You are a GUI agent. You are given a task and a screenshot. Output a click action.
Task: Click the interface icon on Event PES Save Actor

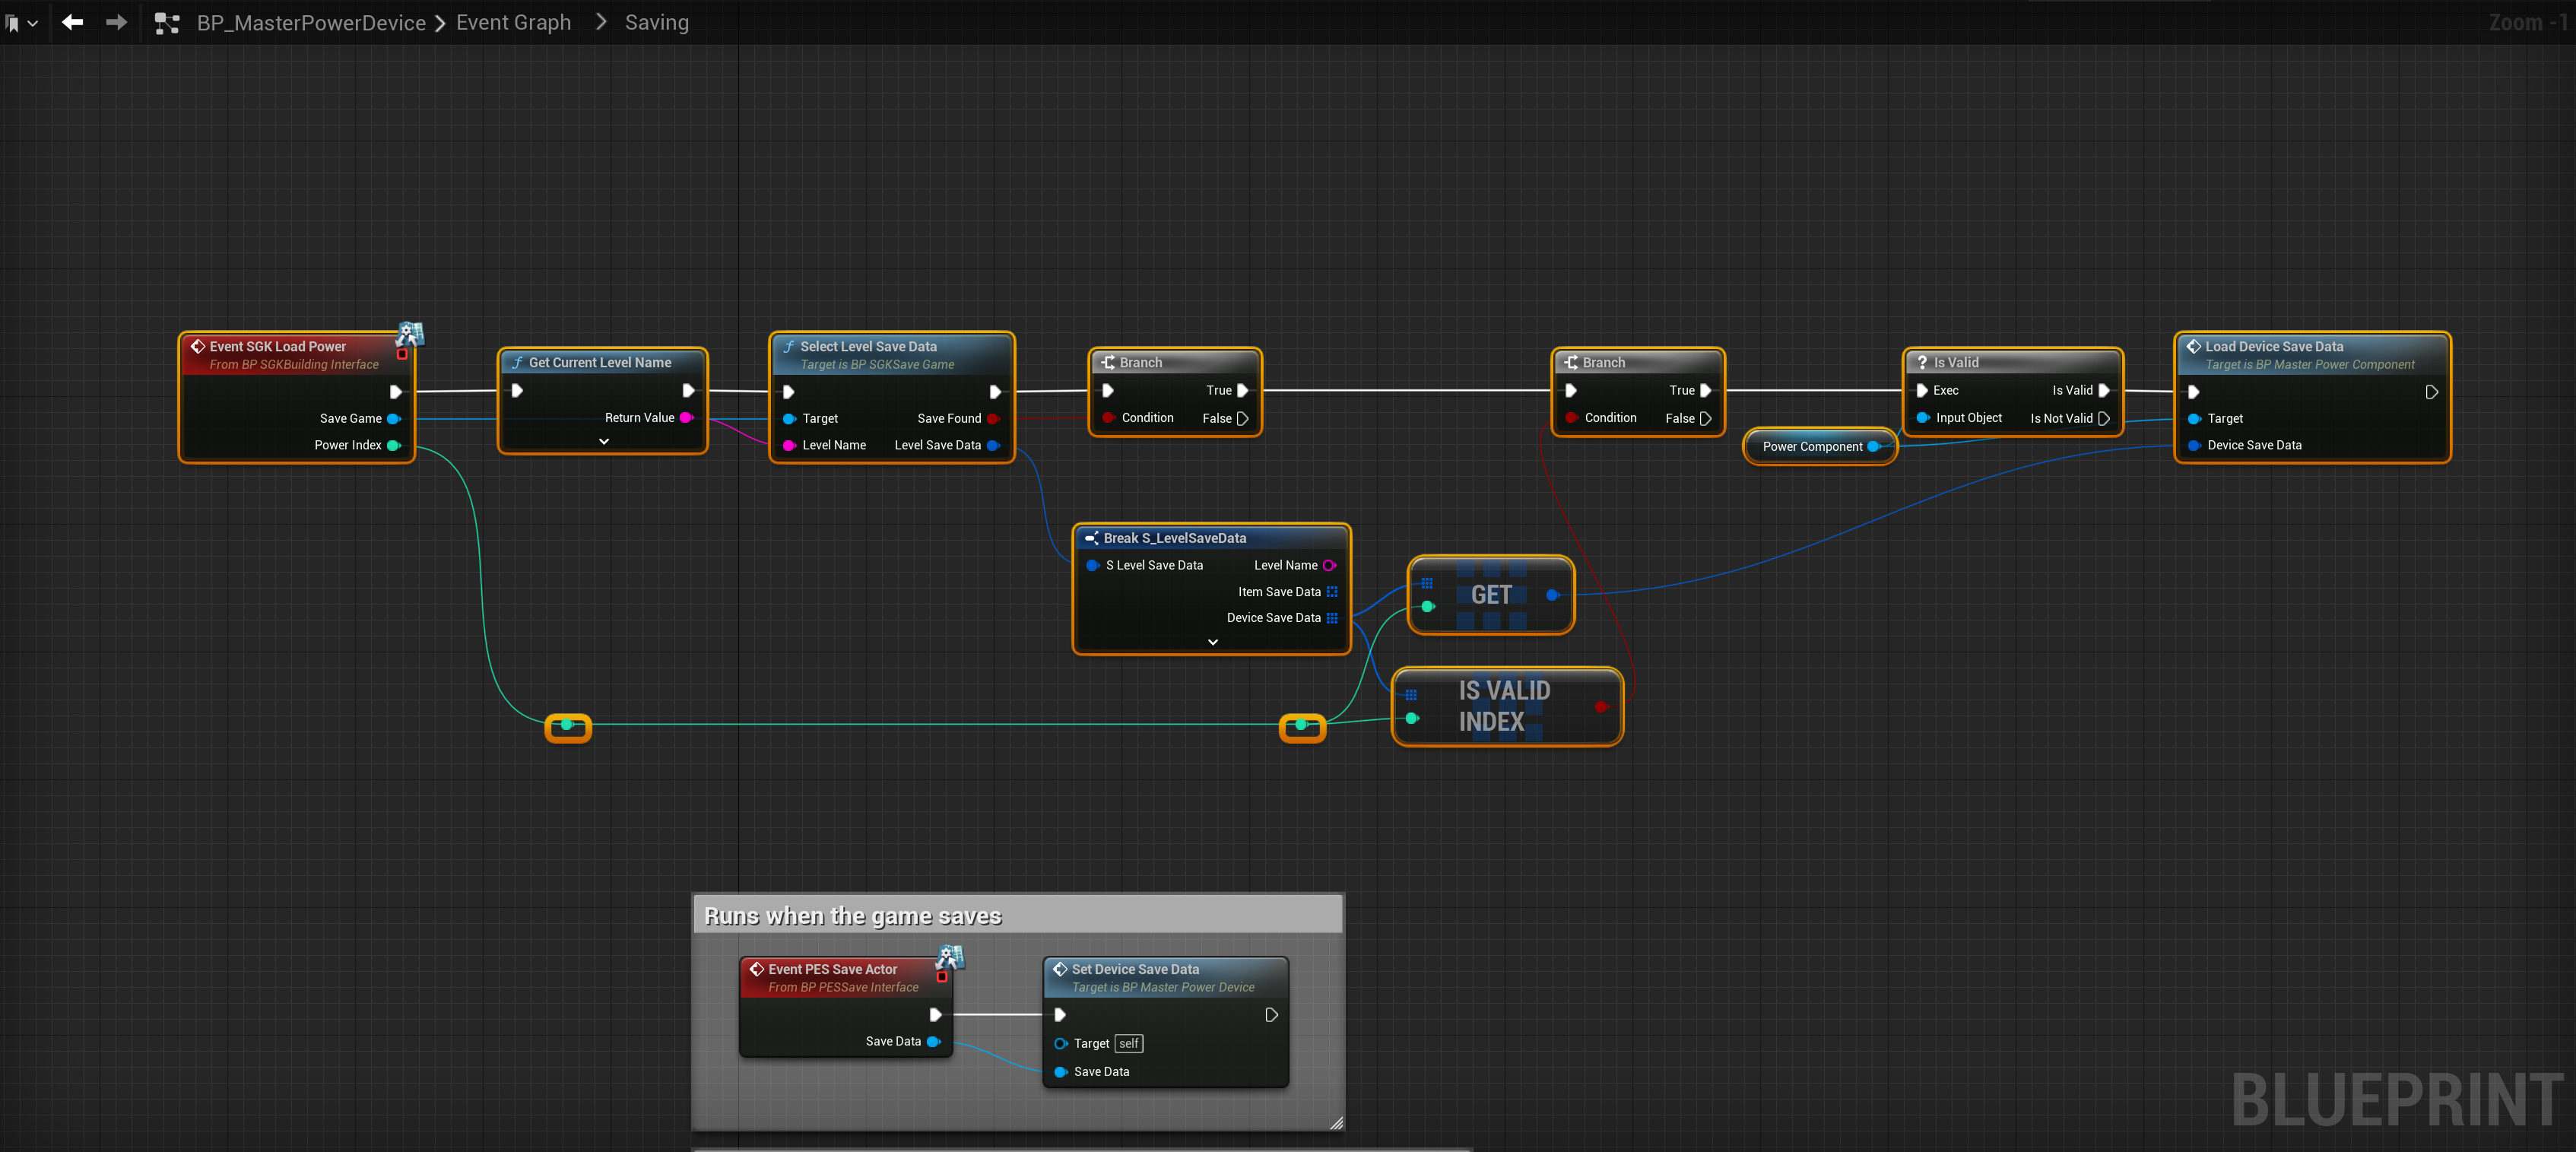(949, 957)
